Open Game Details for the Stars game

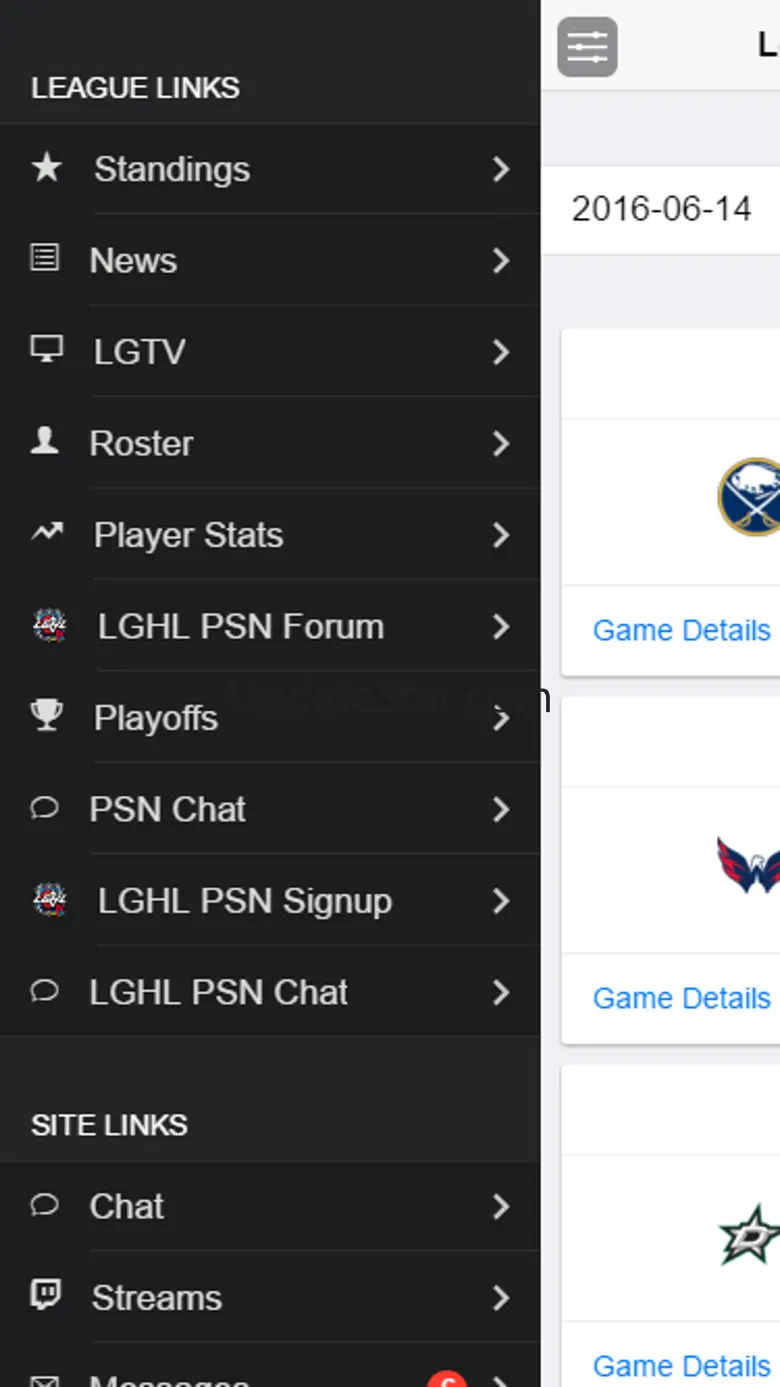coord(681,1365)
